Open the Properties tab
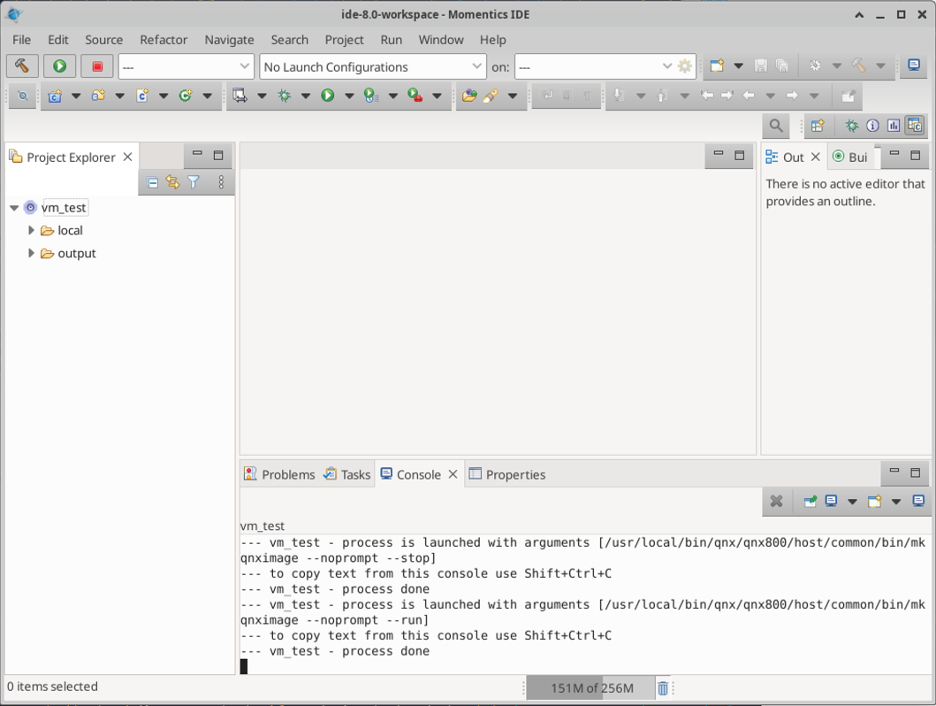 click(x=508, y=474)
